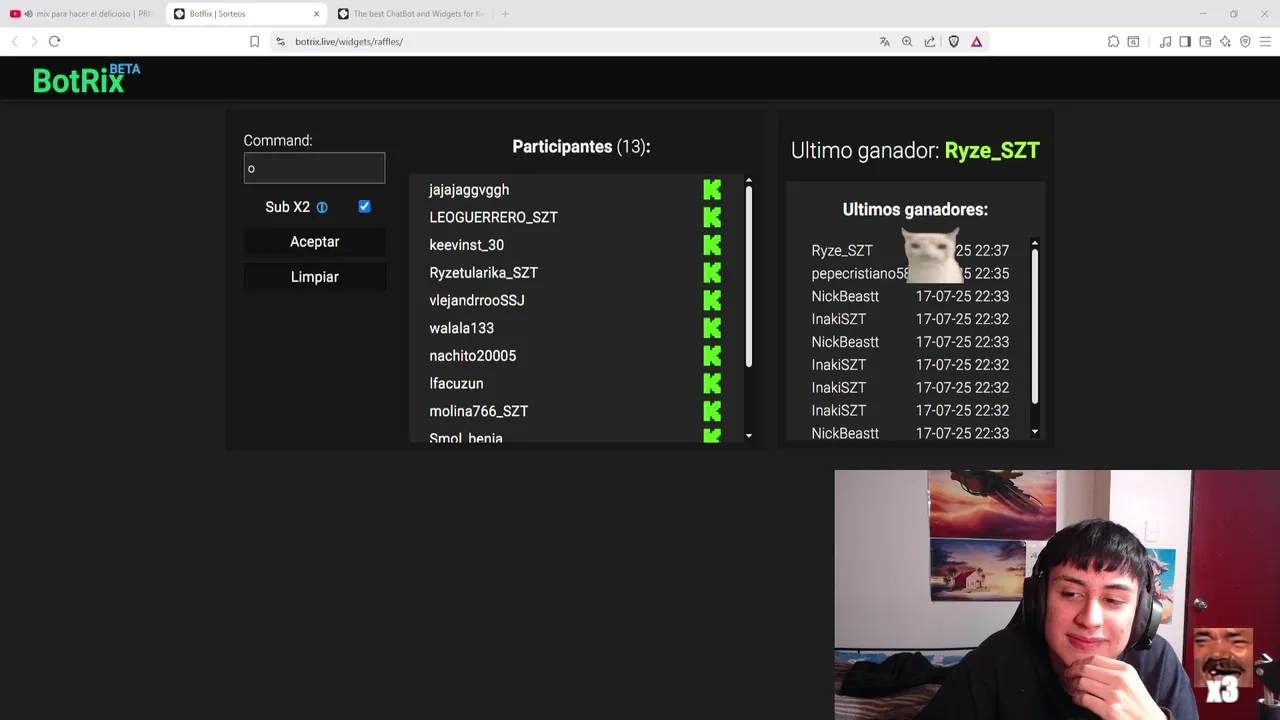This screenshot has width=1280, height=720.
Task: Select participant name lfacuzun
Action: click(x=456, y=383)
